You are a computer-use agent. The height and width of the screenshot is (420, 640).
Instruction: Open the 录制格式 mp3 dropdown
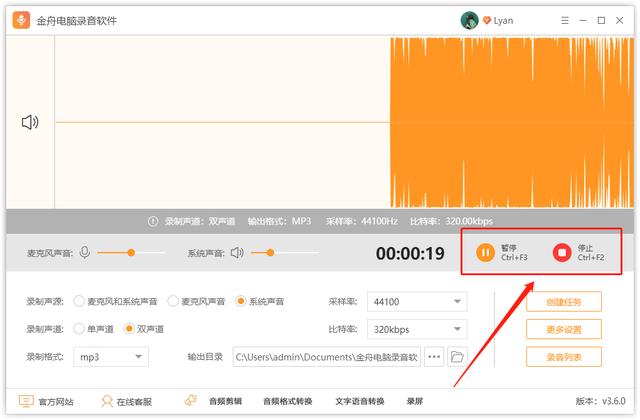pyautogui.click(x=111, y=357)
